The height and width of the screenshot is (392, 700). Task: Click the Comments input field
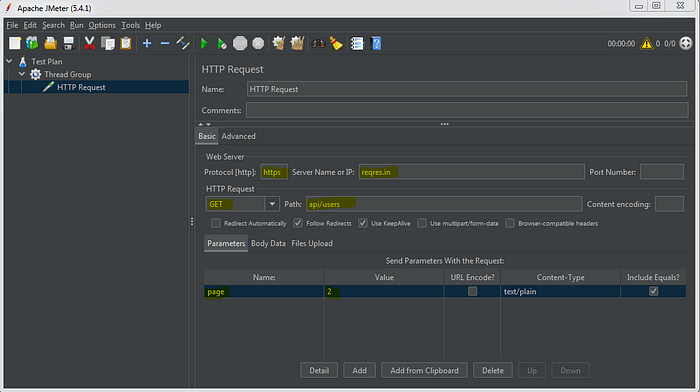(467, 110)
